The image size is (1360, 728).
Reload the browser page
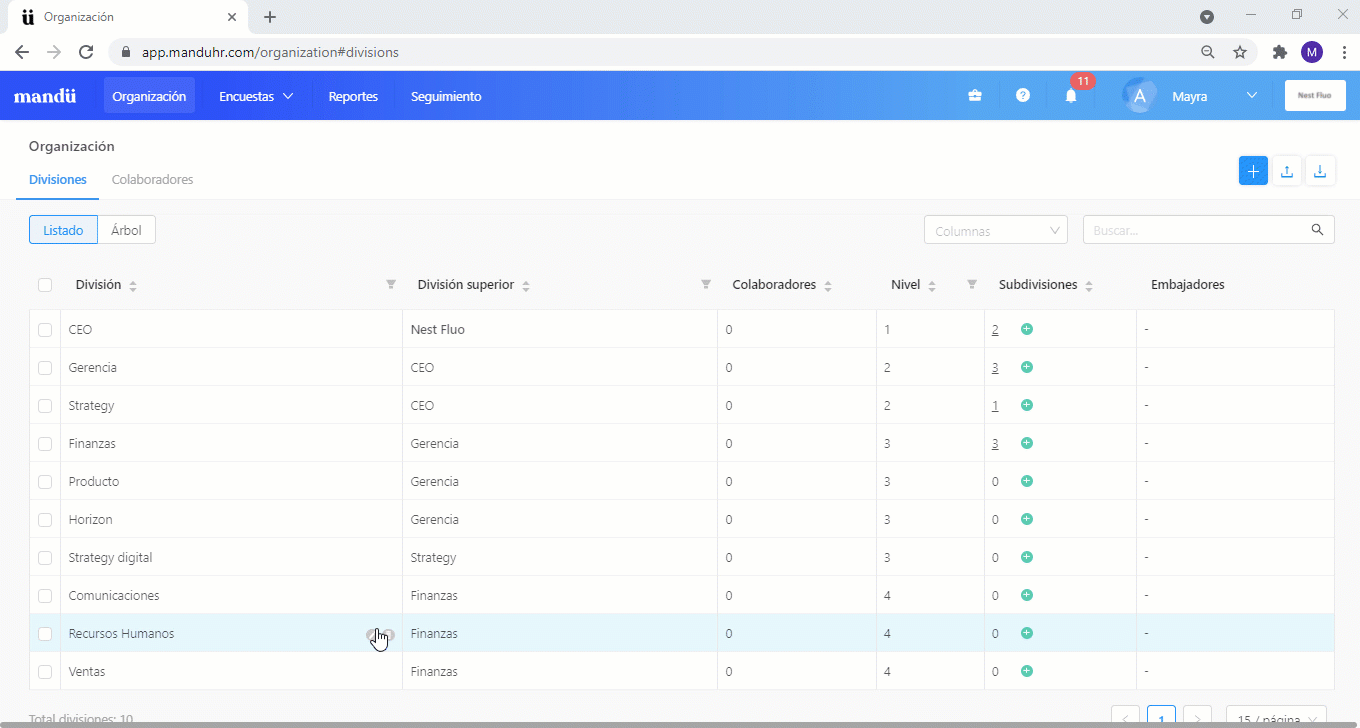[86, 52]
